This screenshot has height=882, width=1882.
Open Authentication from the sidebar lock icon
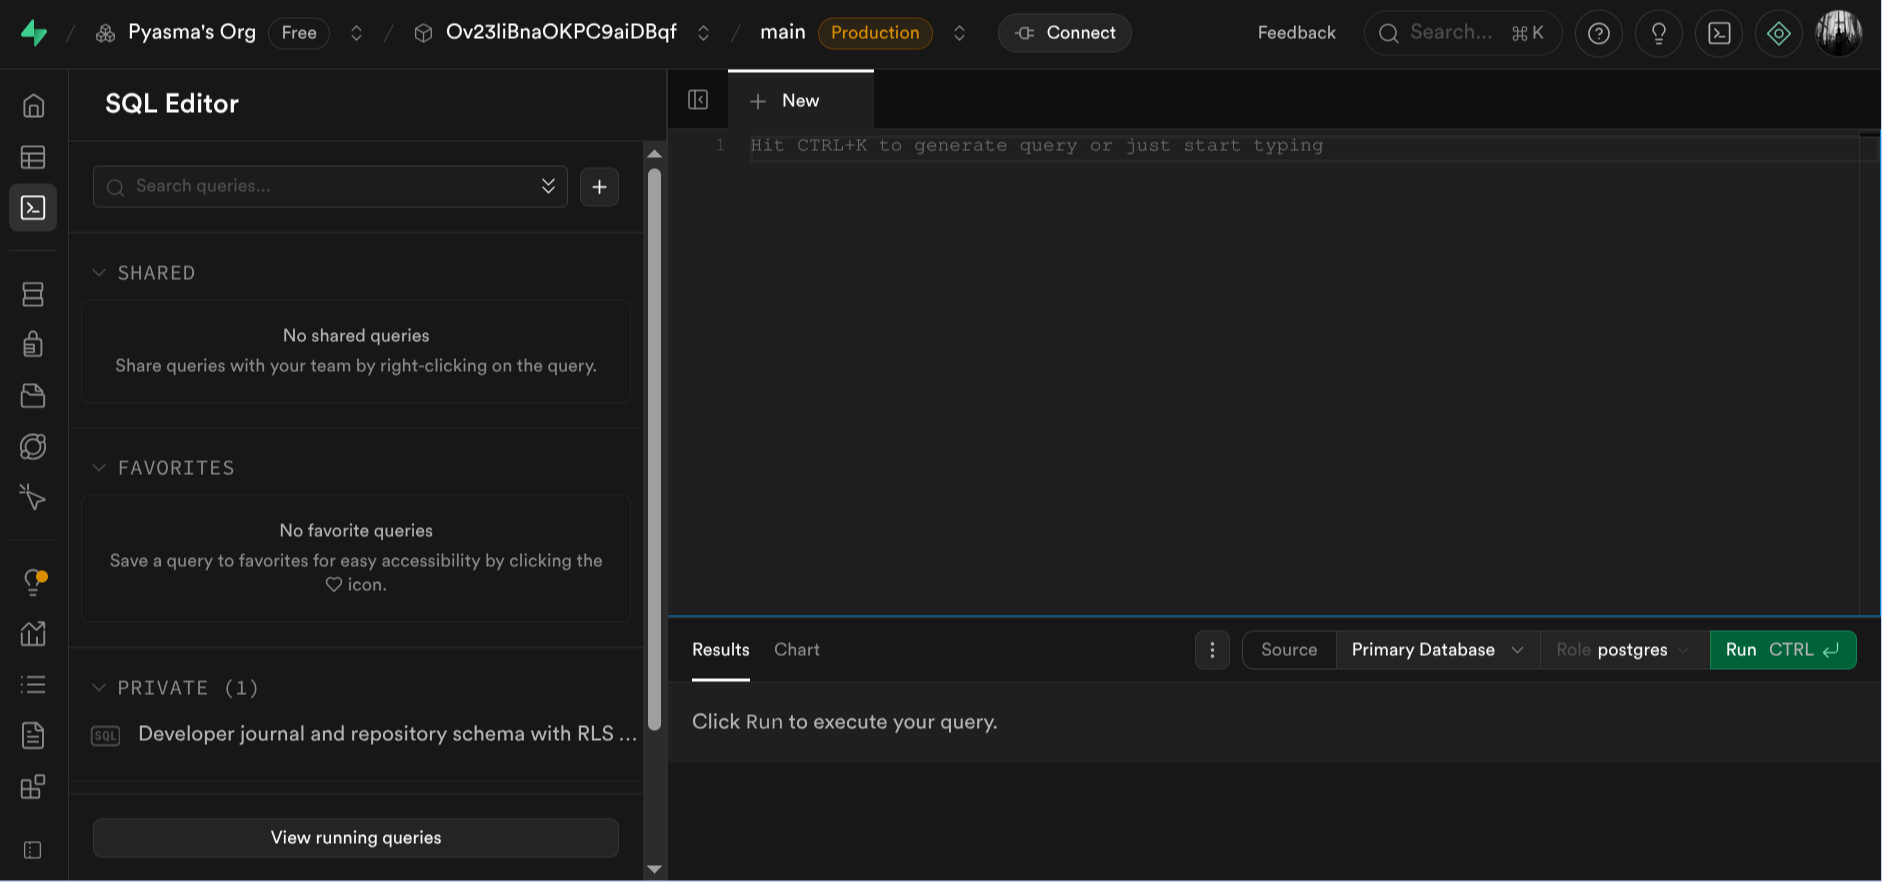[x=33, y=344]
